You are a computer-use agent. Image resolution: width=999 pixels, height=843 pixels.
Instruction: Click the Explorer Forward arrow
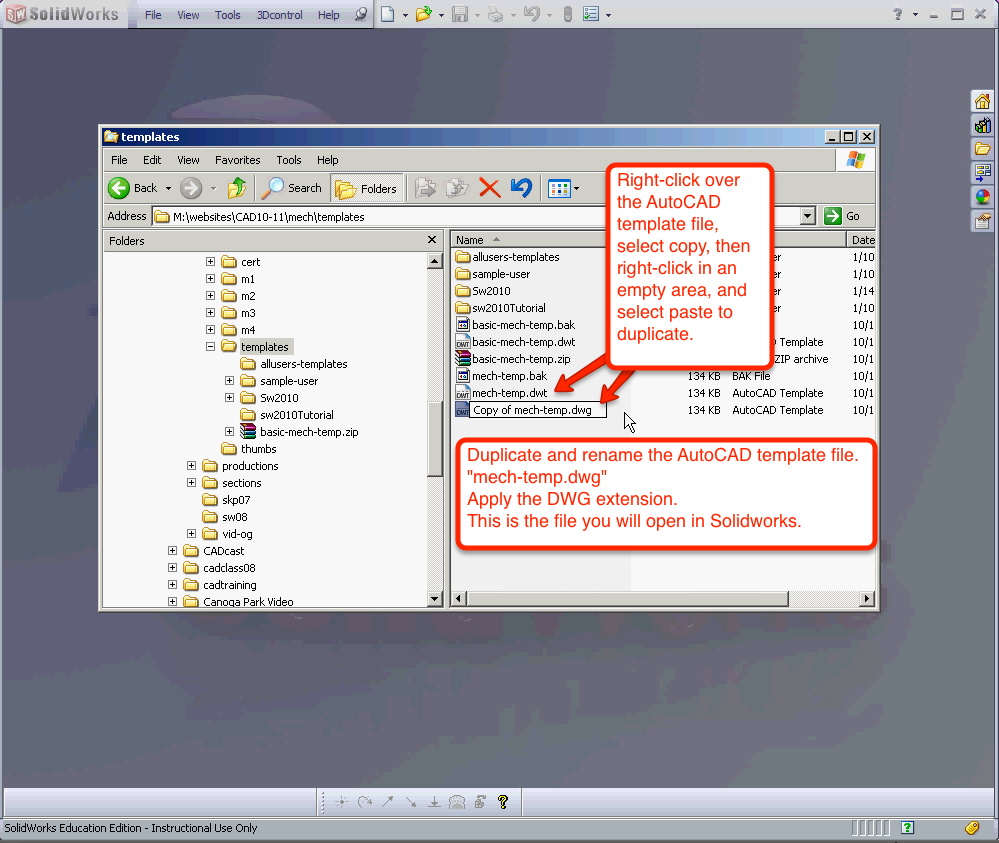click(191, 188)
